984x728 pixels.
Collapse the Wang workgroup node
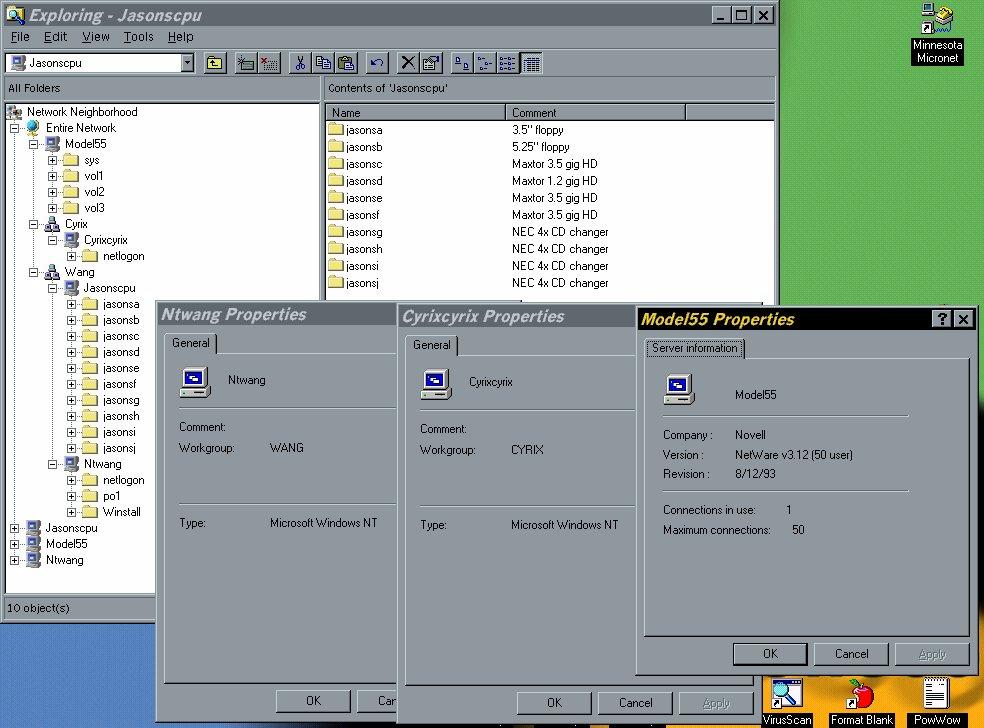34,272
